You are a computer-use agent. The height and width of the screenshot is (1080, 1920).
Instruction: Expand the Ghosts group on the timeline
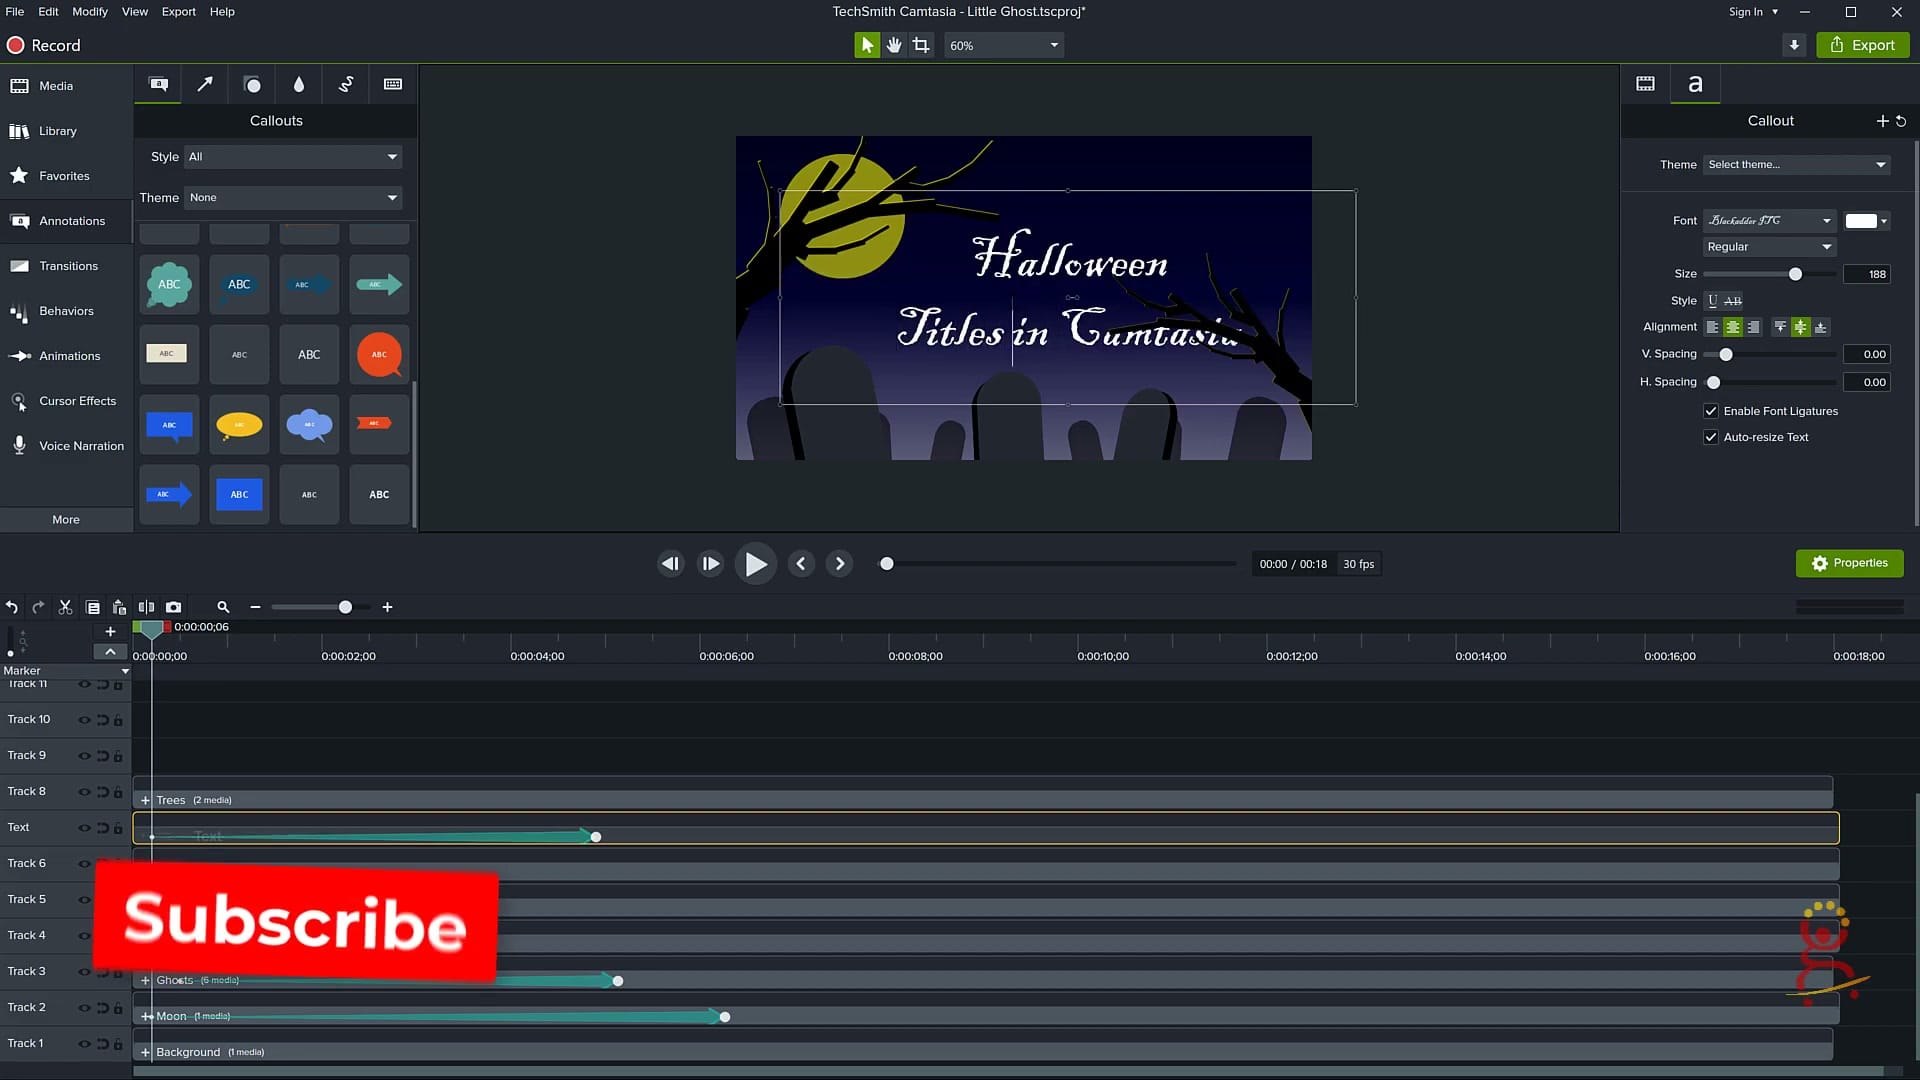coord(145,981)
